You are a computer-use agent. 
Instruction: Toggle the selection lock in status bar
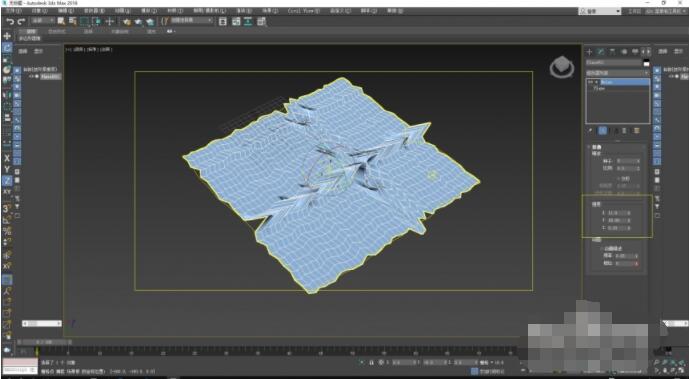(x=372, y=362)
